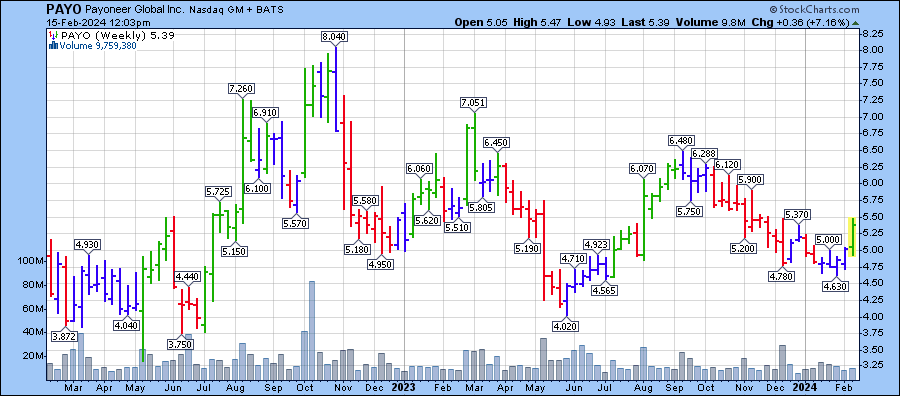
Task: Click the 5.200 price label
Action: point(744,248)
